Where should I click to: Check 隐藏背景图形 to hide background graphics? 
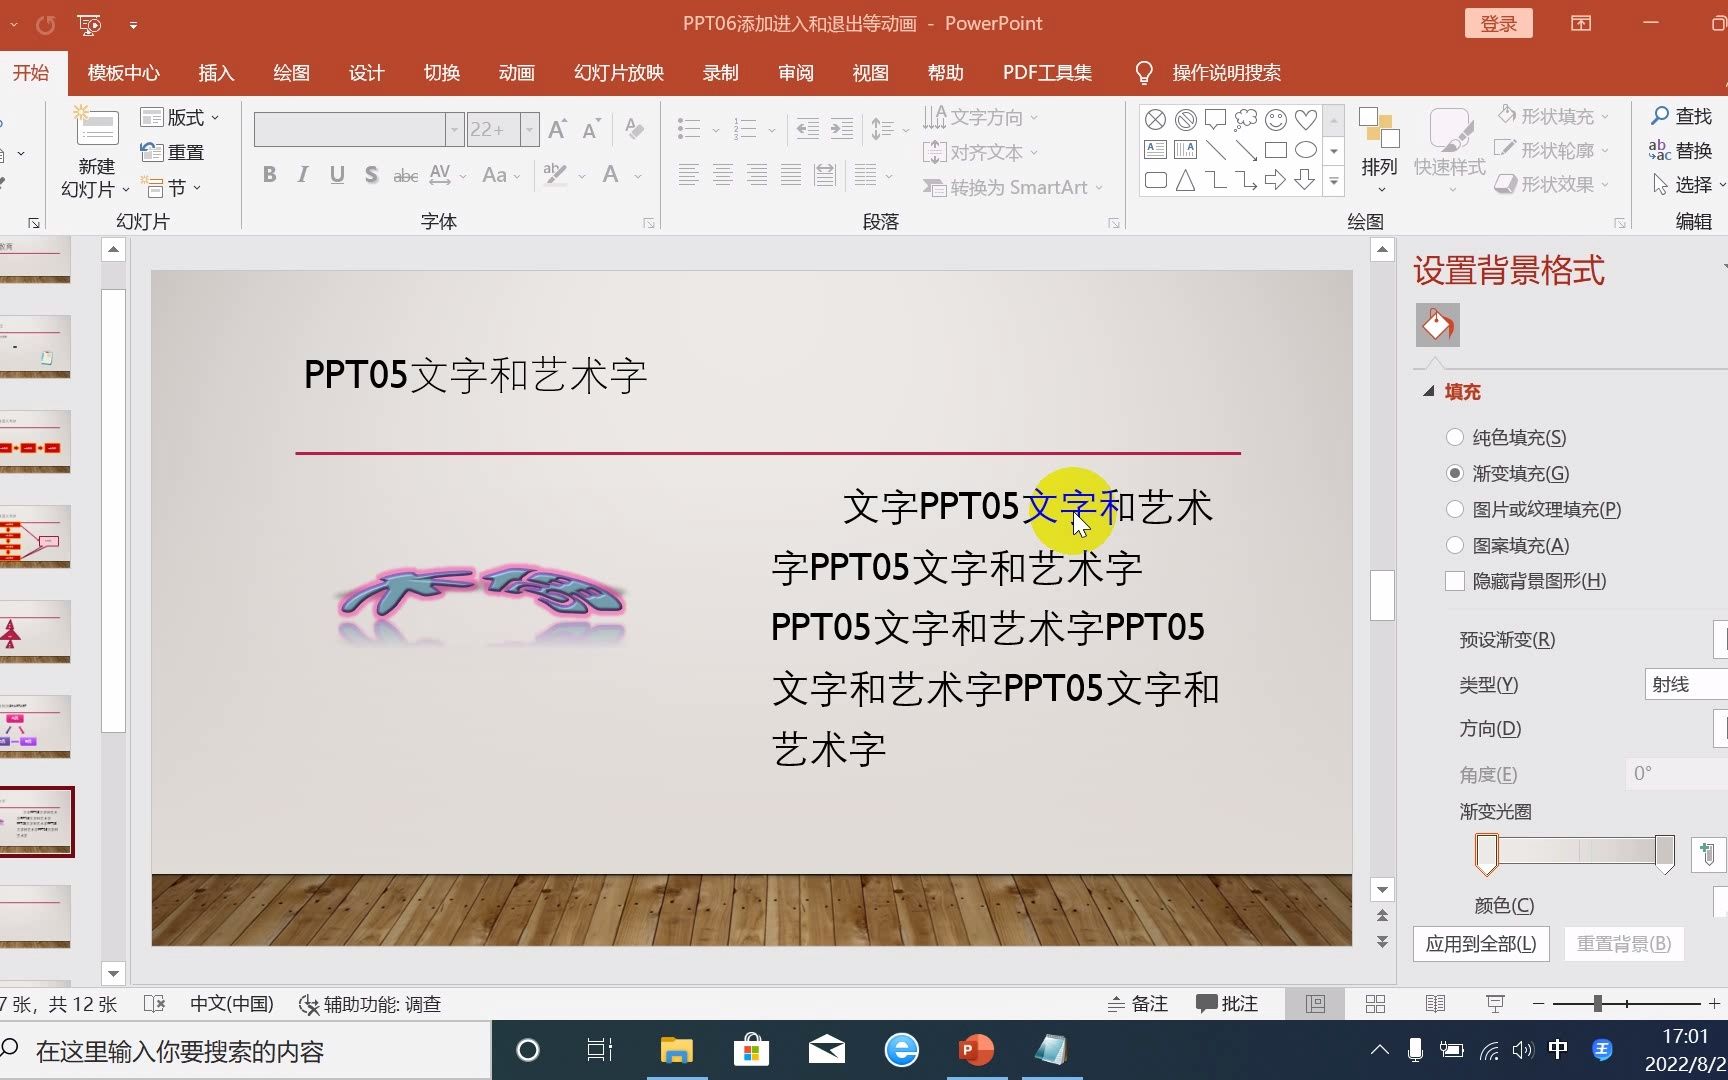coord(1454,581)
